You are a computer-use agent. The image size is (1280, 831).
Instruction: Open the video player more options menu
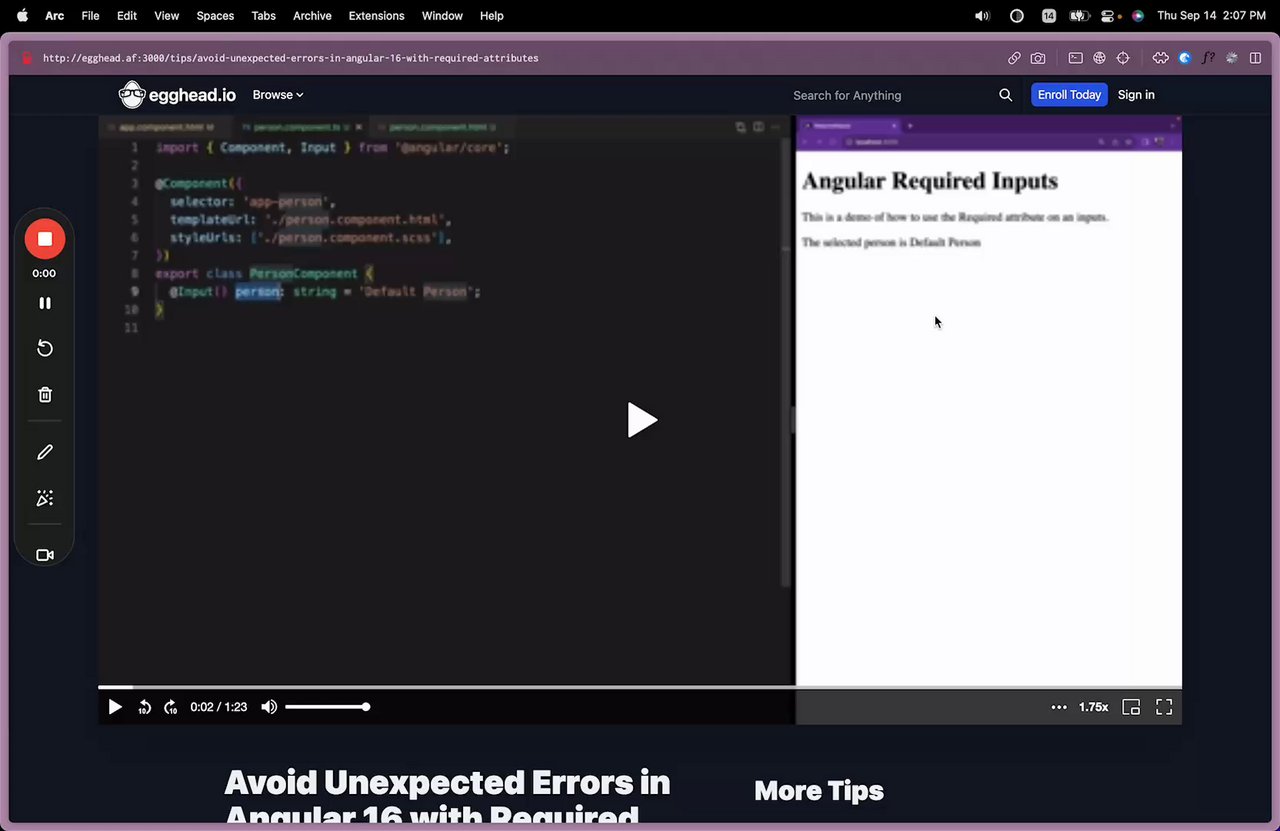click(x=1059, y=707)
